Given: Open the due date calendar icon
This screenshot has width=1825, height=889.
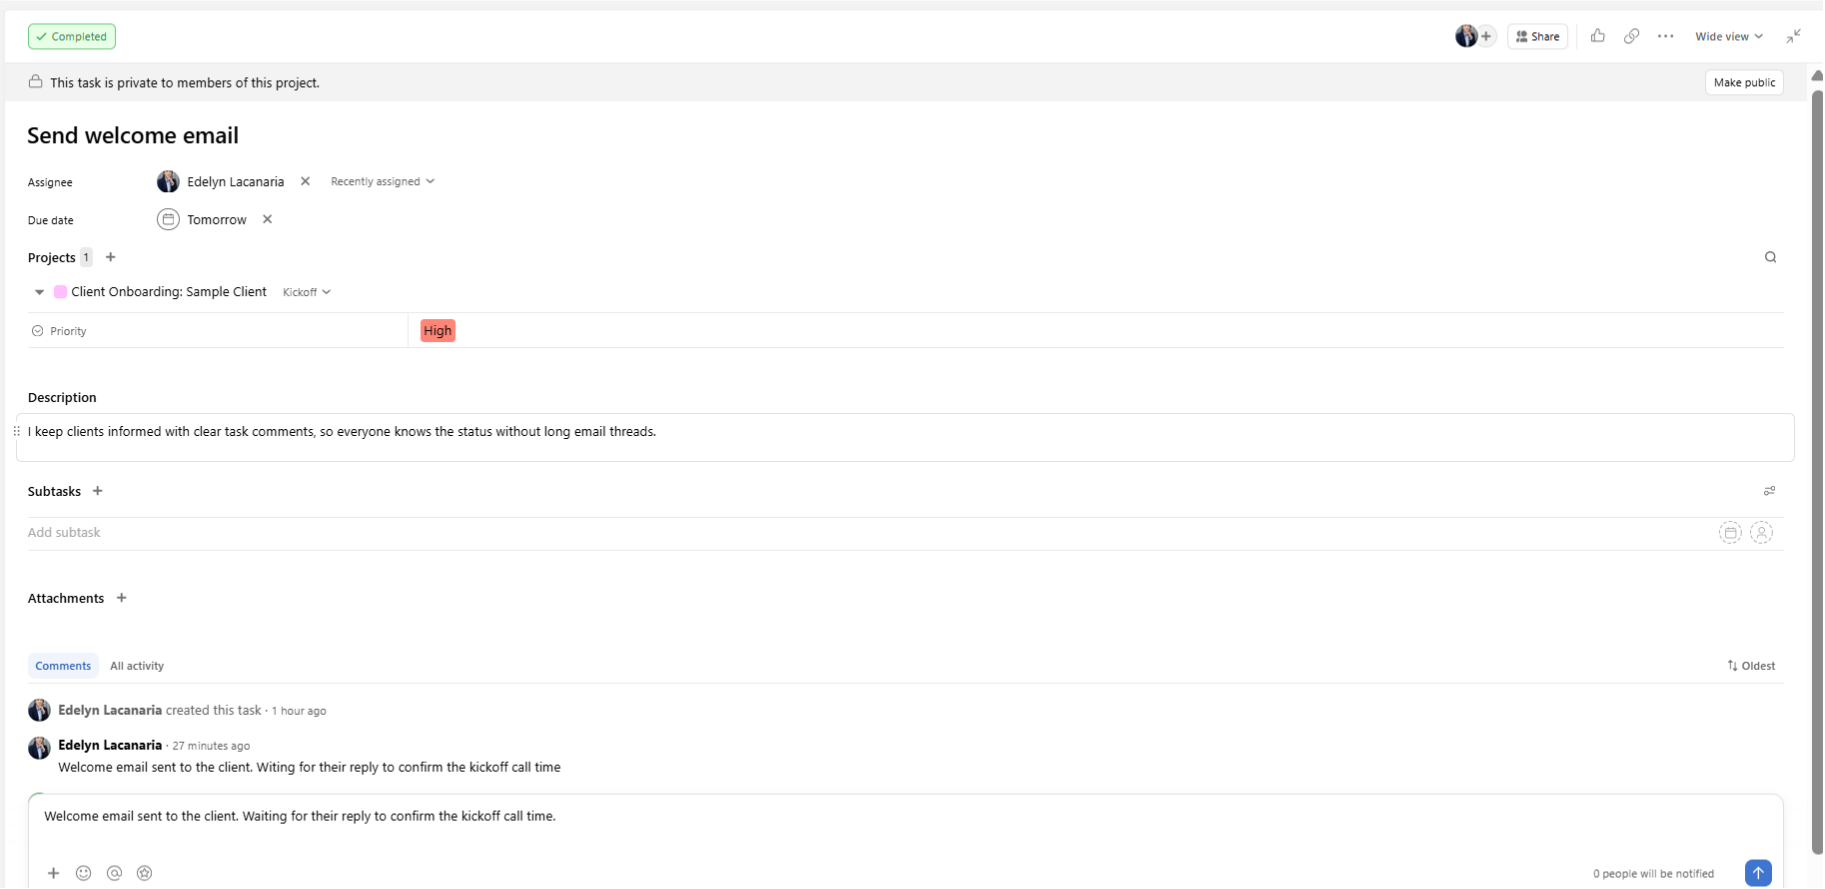Looking at the screenshot, I should tap(168, 219).
